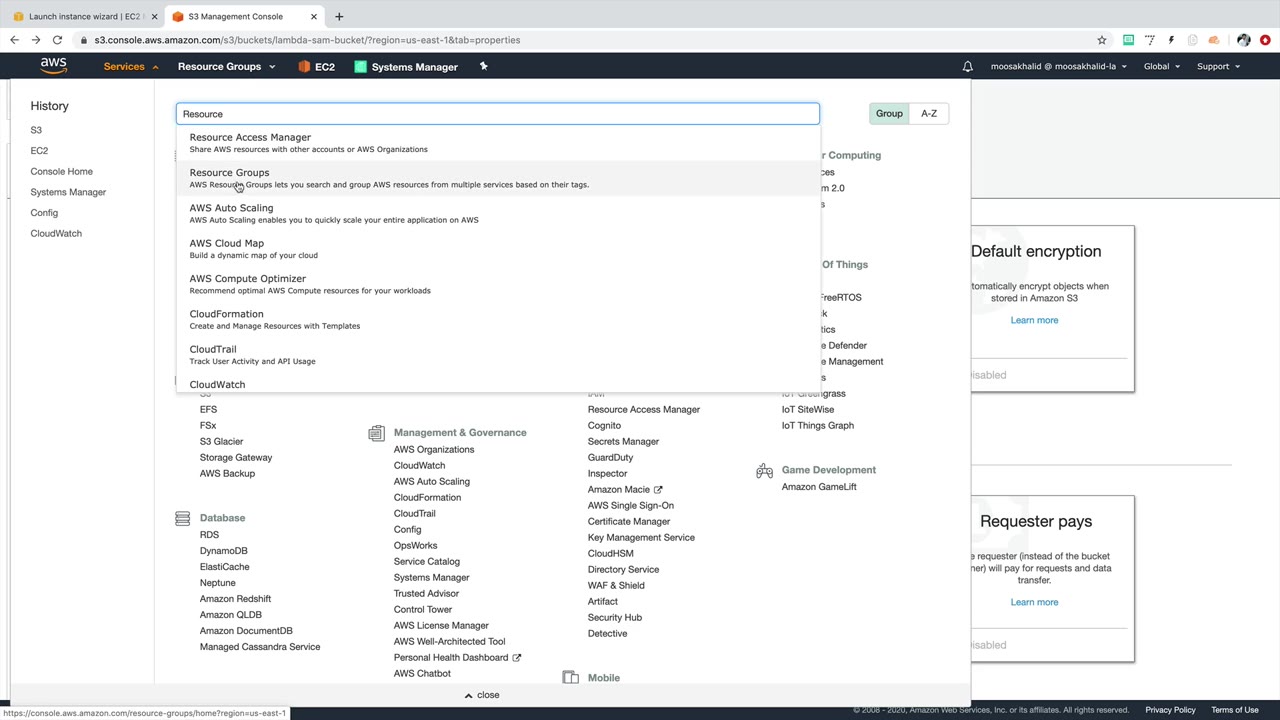The image size is (1280, 720).
Task: Open the EC2 shortcut in the navbar
Action: [317, 67]
